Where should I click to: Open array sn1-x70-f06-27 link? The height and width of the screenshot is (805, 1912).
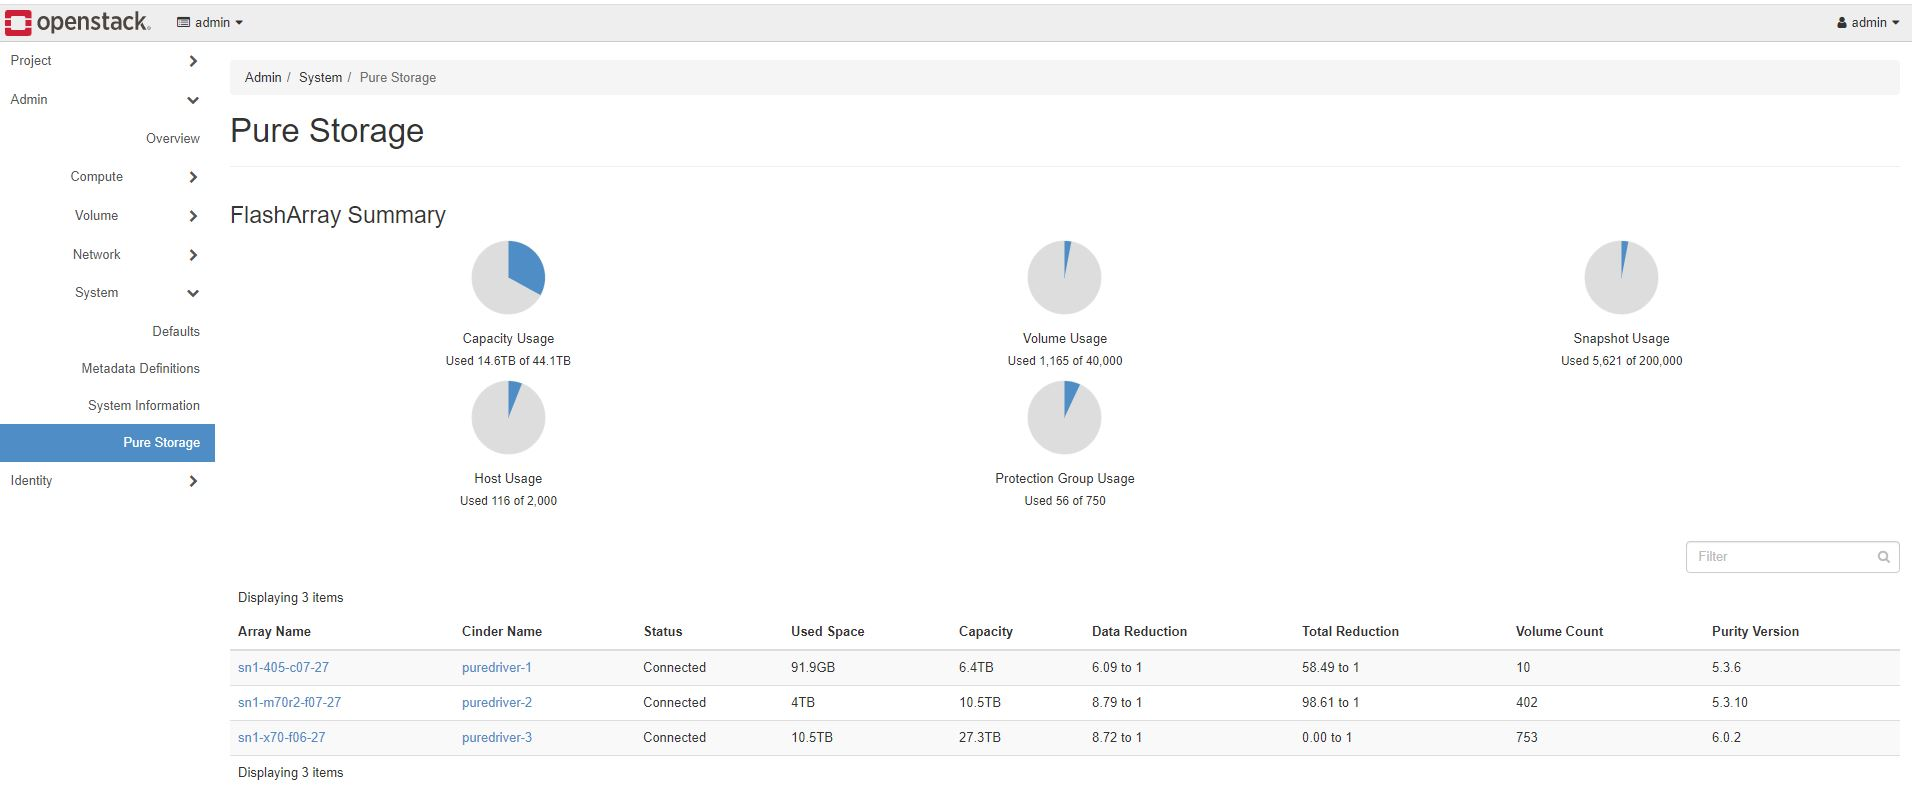pos(281,737)
